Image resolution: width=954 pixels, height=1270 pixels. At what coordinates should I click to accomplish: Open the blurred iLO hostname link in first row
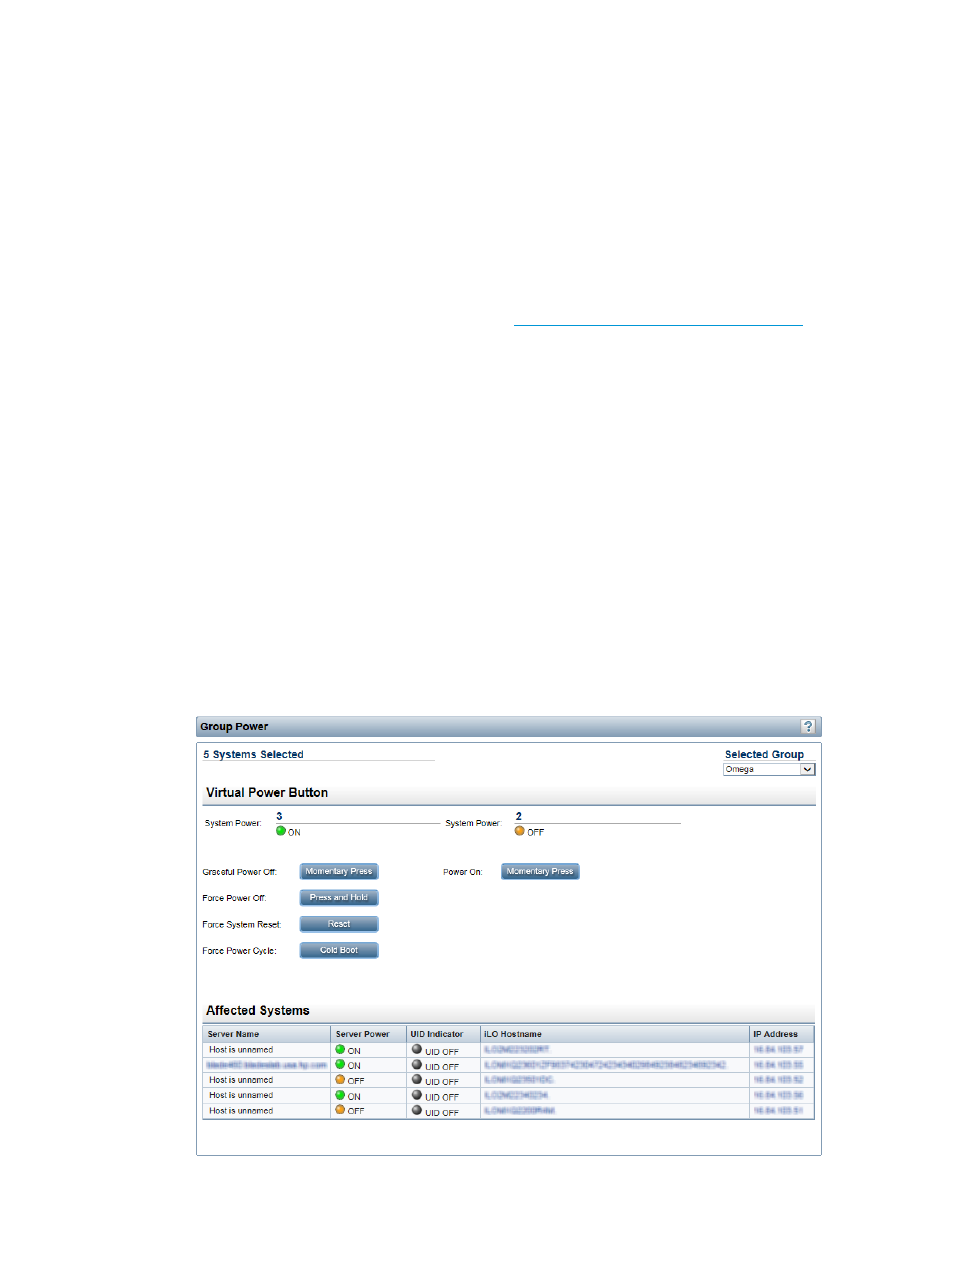[x=517, y=1050]
